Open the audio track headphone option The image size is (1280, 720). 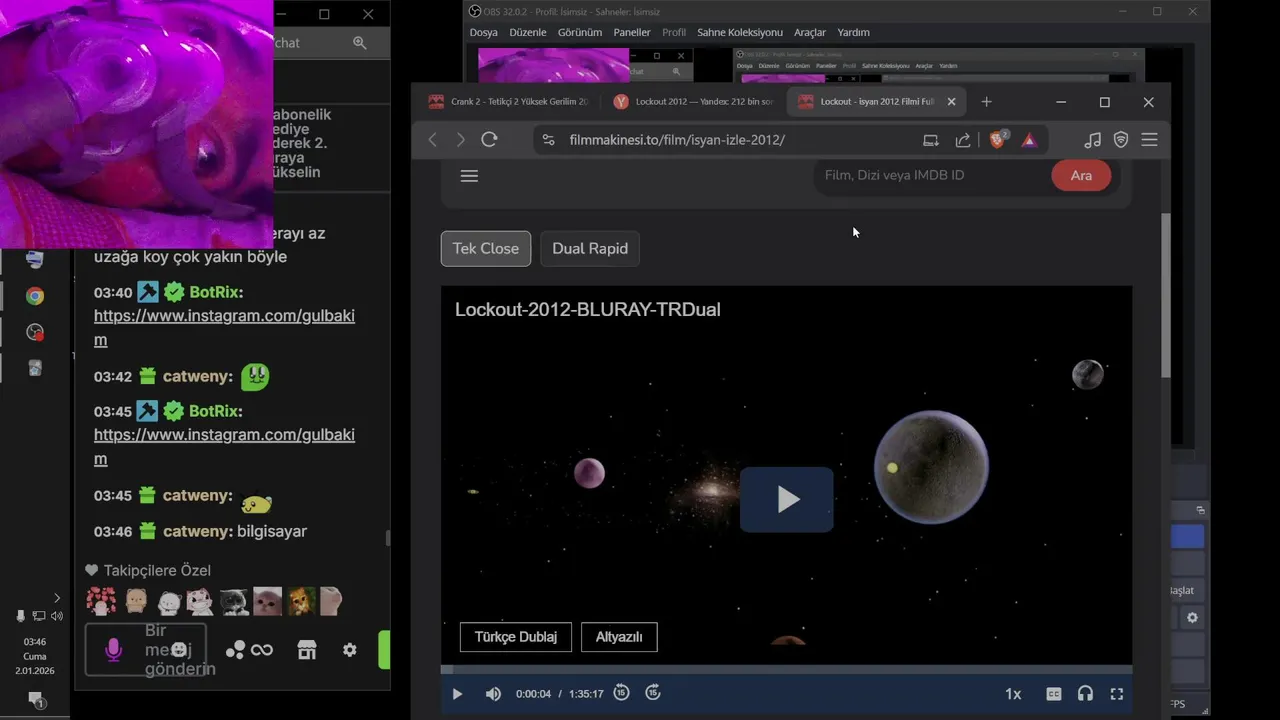coord(1085,694)
